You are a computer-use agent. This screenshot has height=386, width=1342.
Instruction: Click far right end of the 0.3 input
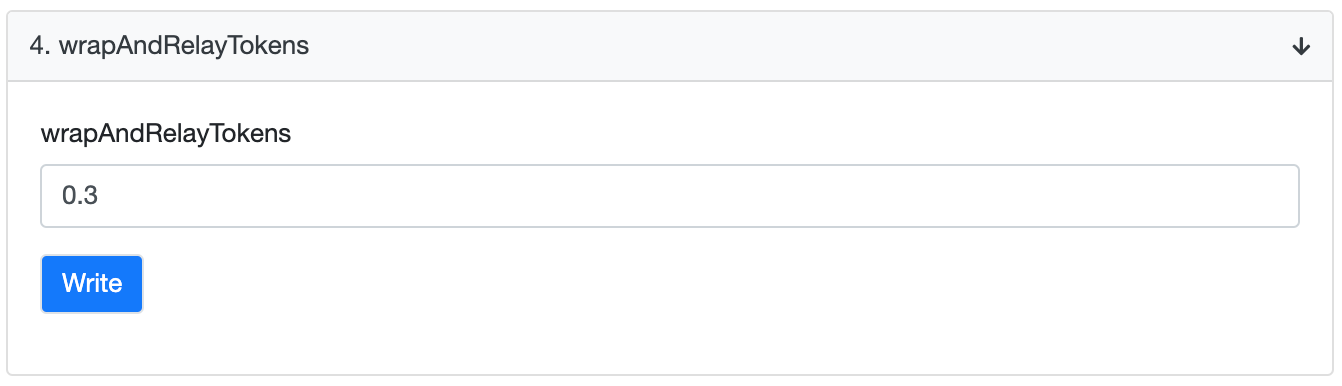(1280, 196)
